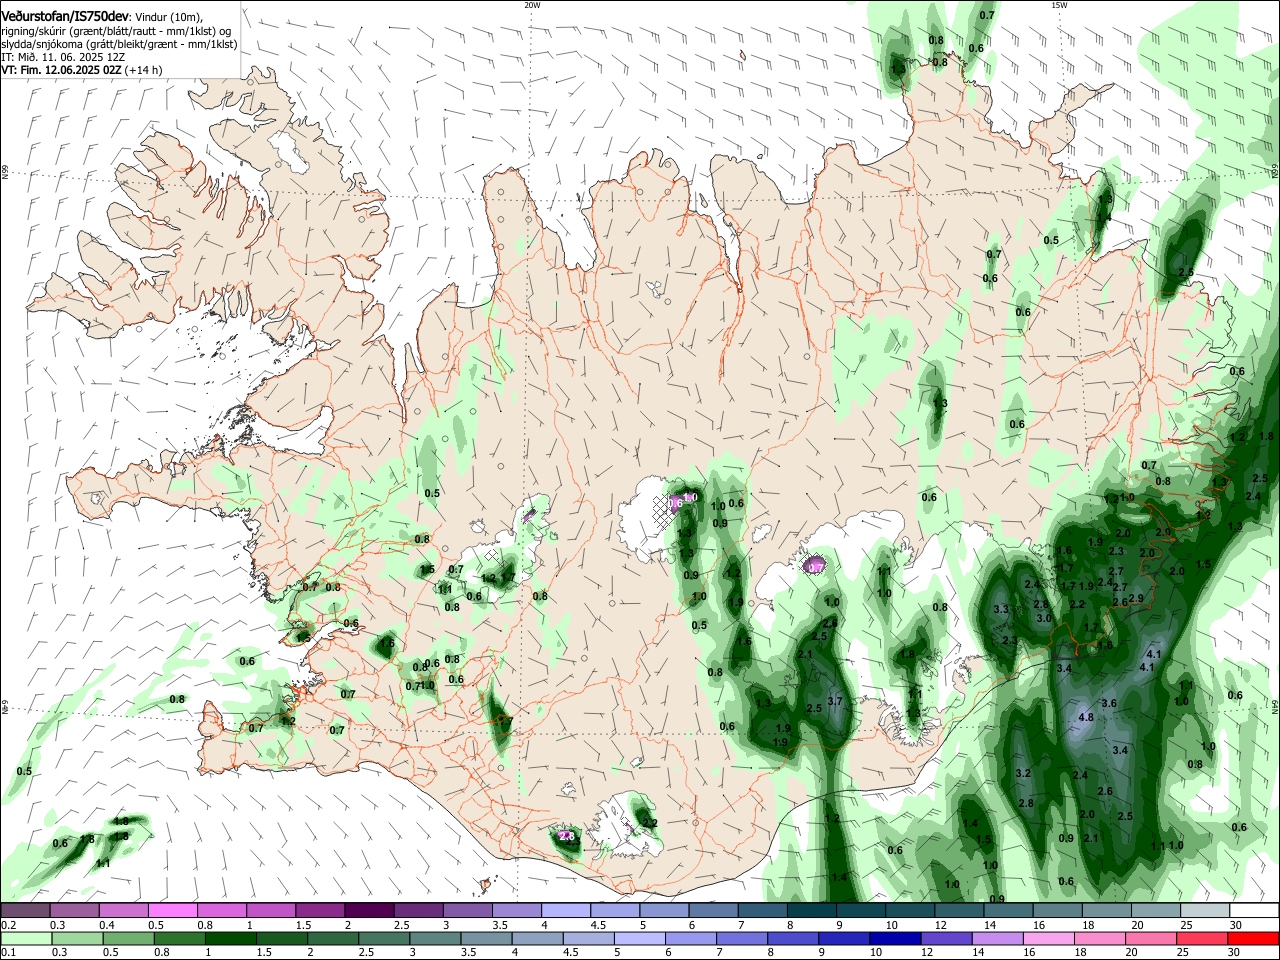Pick upper legend swatch between 4 and 4.5
This screenshot has width=1280, height=960.
[x=565, y=910]
